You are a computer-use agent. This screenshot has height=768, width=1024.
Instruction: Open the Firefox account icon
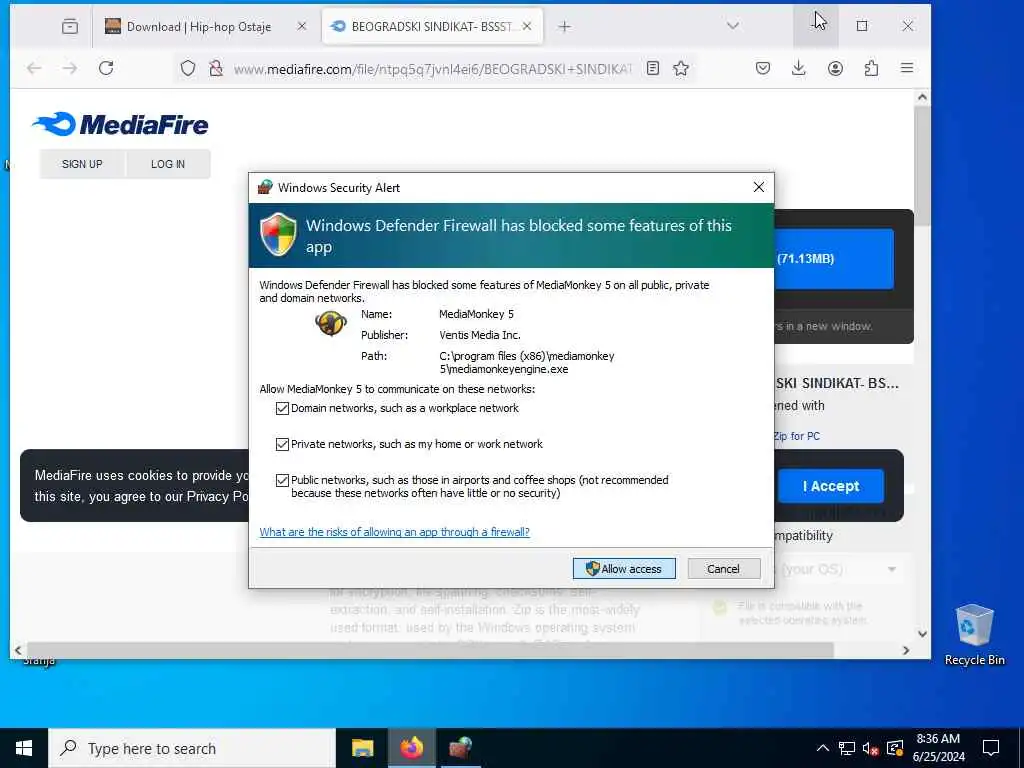pyautogui.click(x=835, y=68)
